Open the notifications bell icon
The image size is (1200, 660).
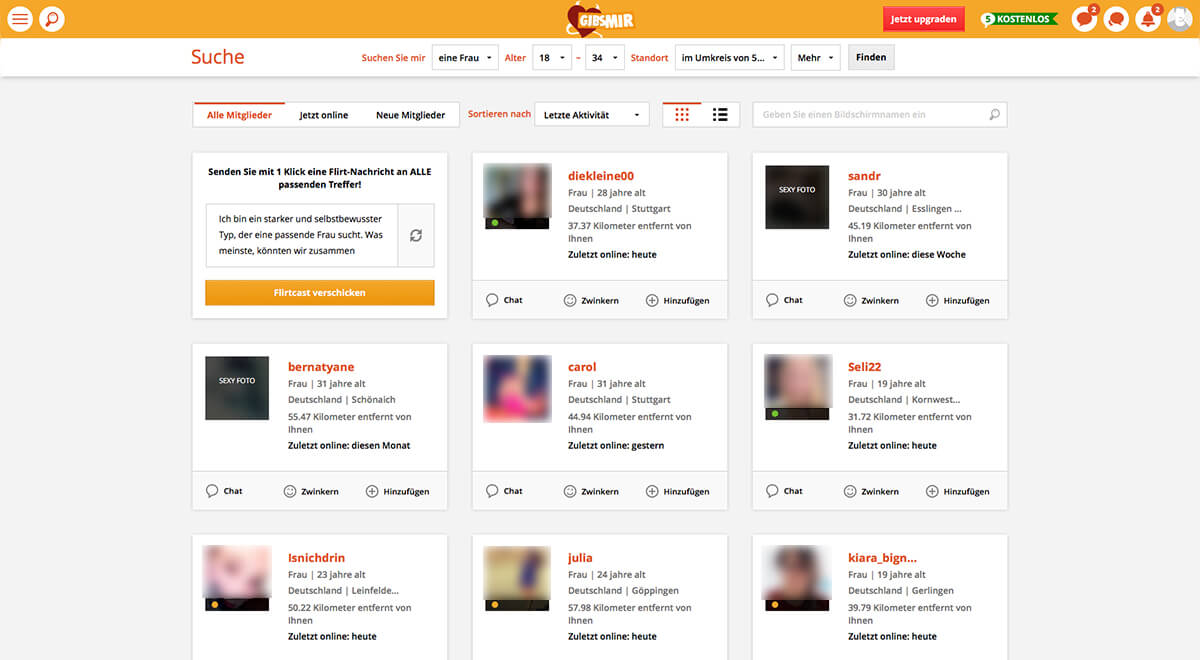(x=1149, y=19)
